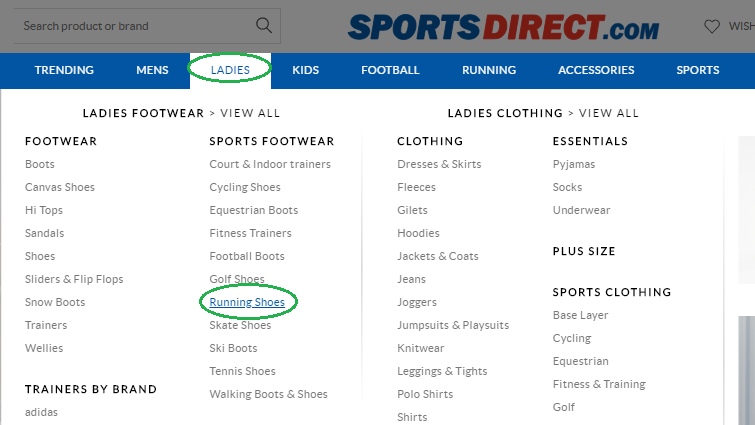The width and height of the screenshot is (755, 425).
Task: Click the Sports Footwear heading
Action: (272, 142)
